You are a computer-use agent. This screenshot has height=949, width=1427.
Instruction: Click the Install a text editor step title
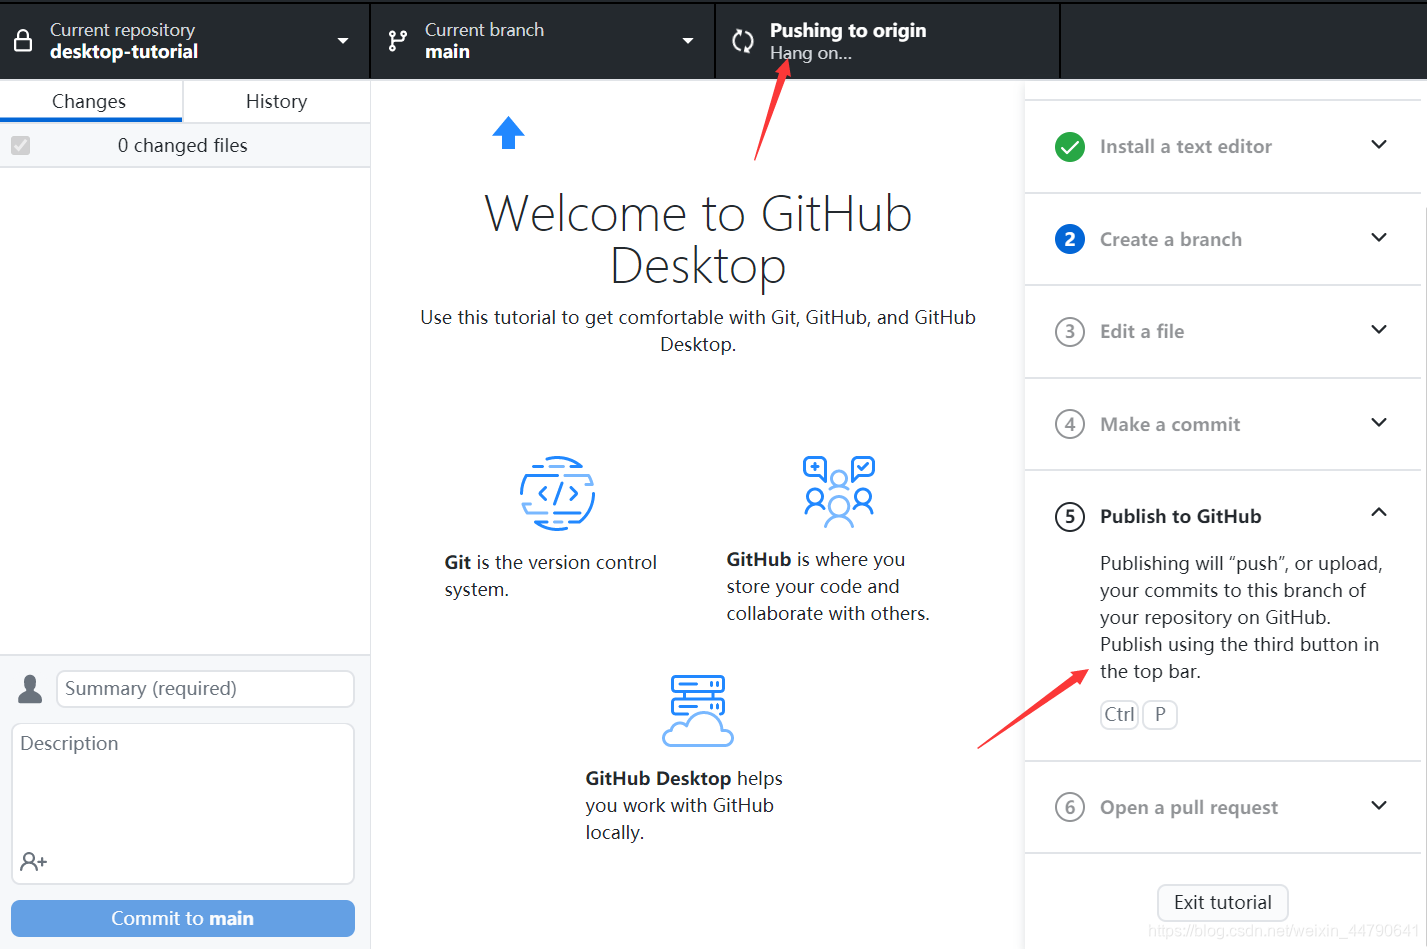click(1186, 147)
